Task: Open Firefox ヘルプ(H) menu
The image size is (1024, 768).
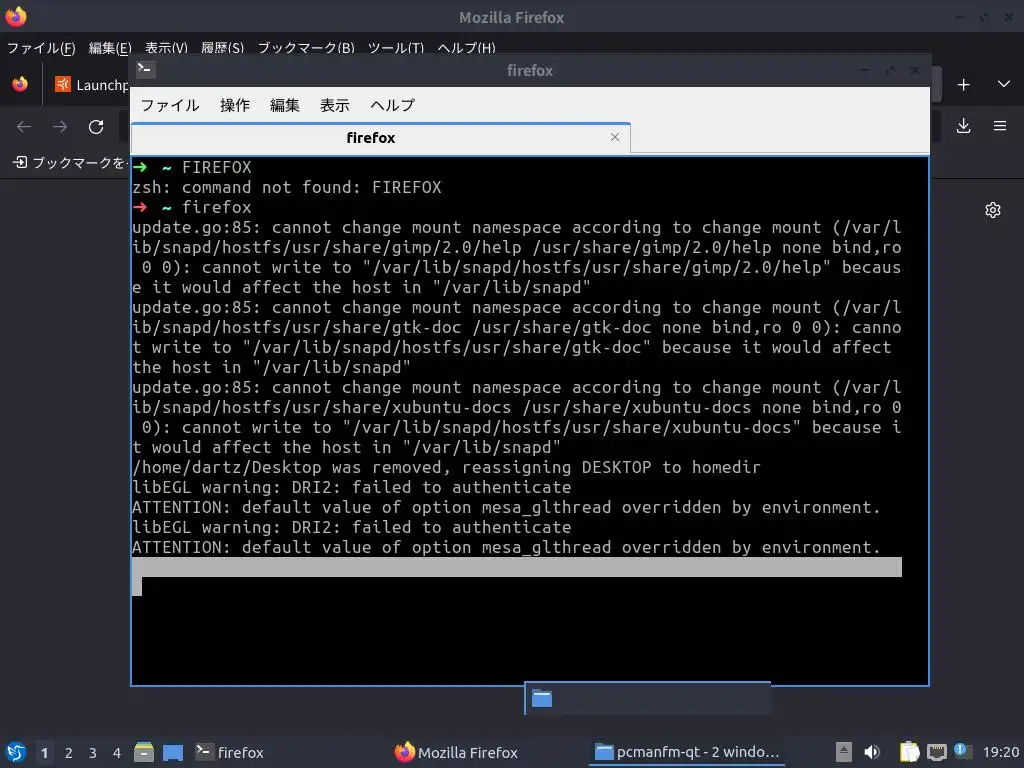Action: click(466, 48)
